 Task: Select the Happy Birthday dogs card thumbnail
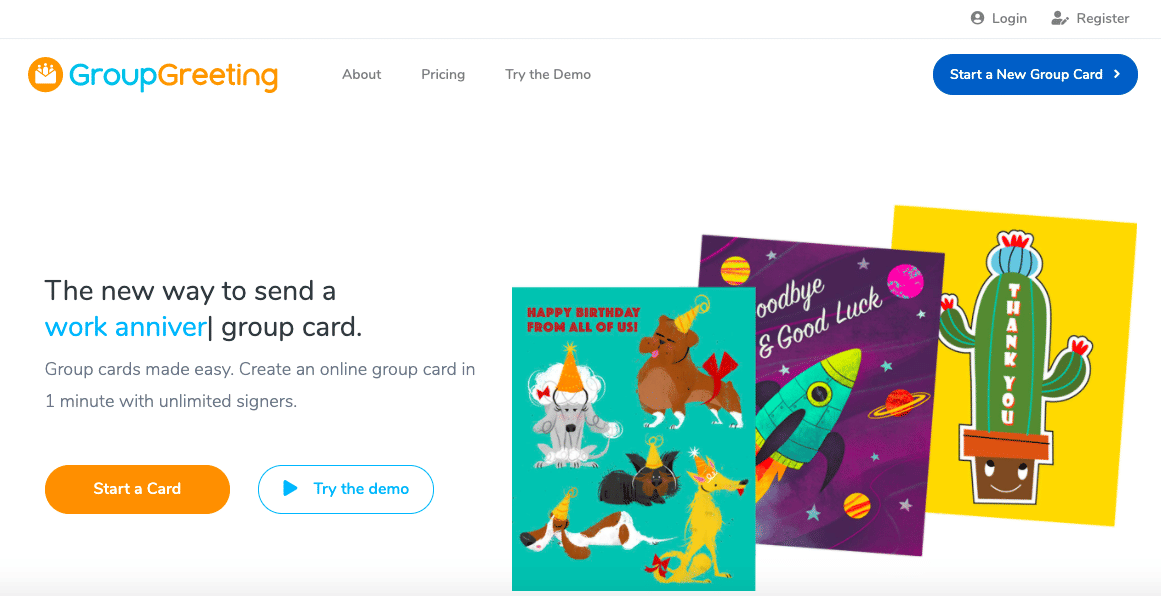point(633,439)
